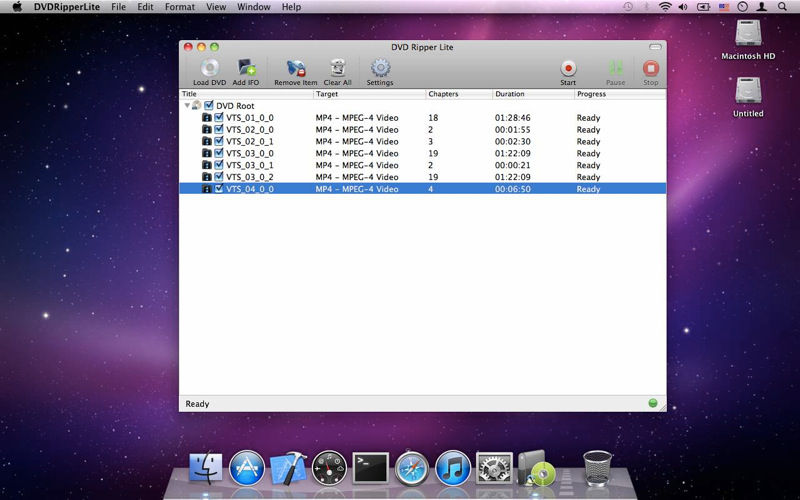This screenshot has height=500, width=800.
Task: Click the Pause toolbar icon
Action: 616,68
